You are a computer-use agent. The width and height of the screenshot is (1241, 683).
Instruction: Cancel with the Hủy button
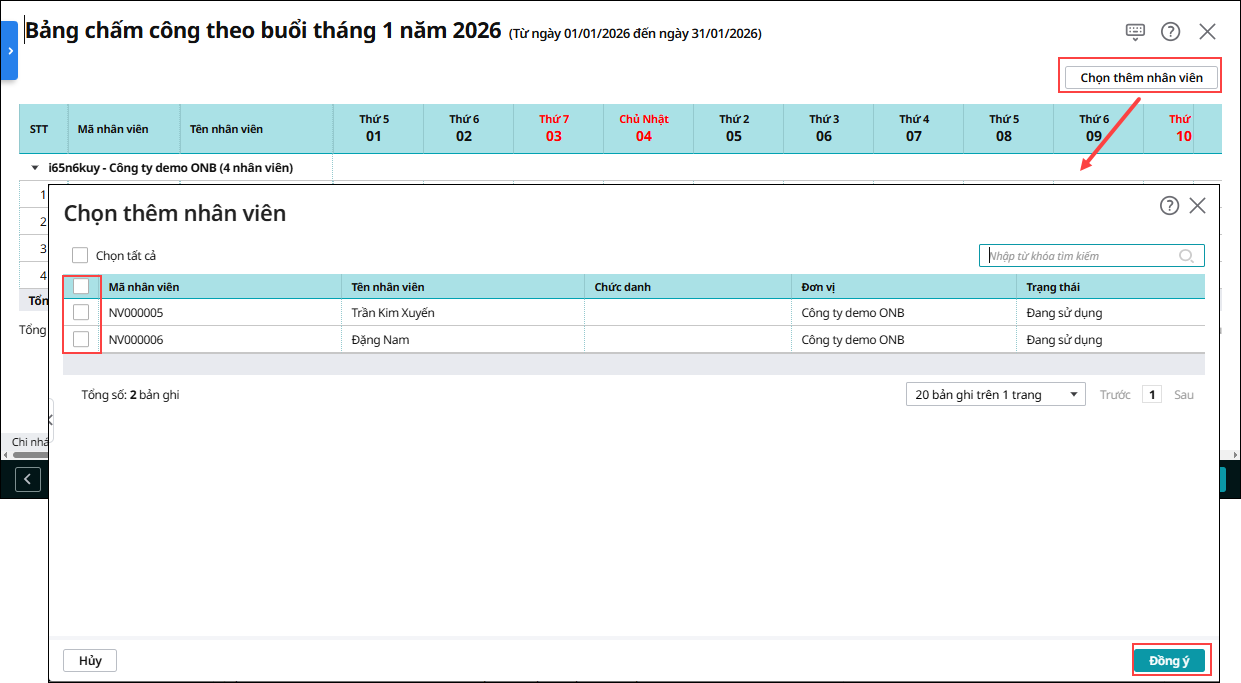tap(90, 660)
